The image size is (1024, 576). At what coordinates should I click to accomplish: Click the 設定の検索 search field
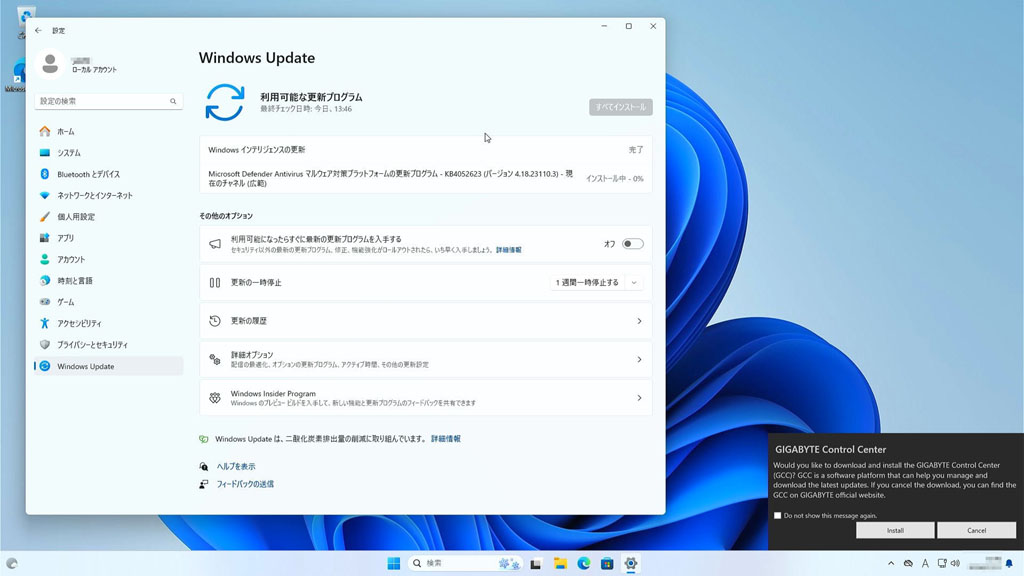click(x=100, y=101)
